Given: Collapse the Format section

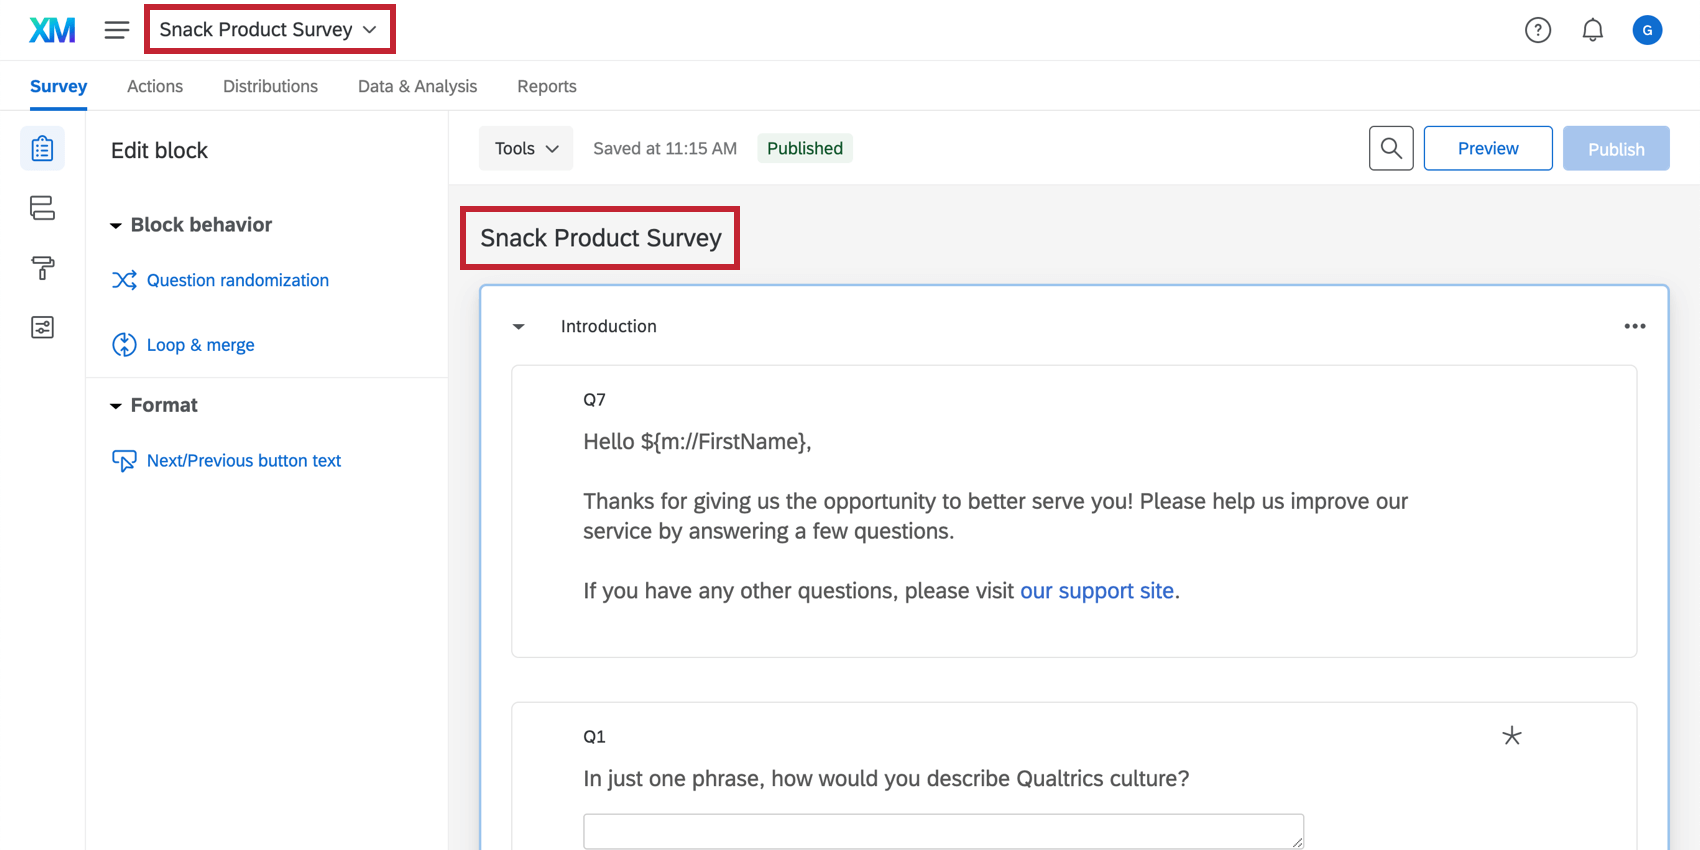Looking at the screenshot, I should (x=116, y=406).
